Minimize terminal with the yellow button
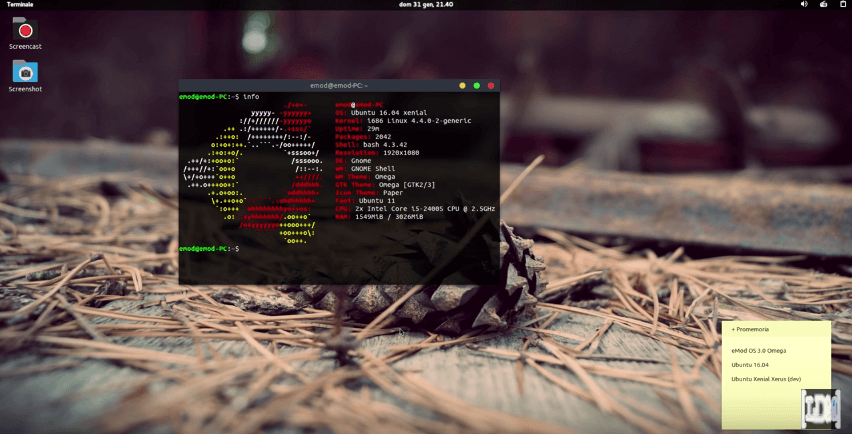Screen dimensions: 852x434 (x=462, y=85)
